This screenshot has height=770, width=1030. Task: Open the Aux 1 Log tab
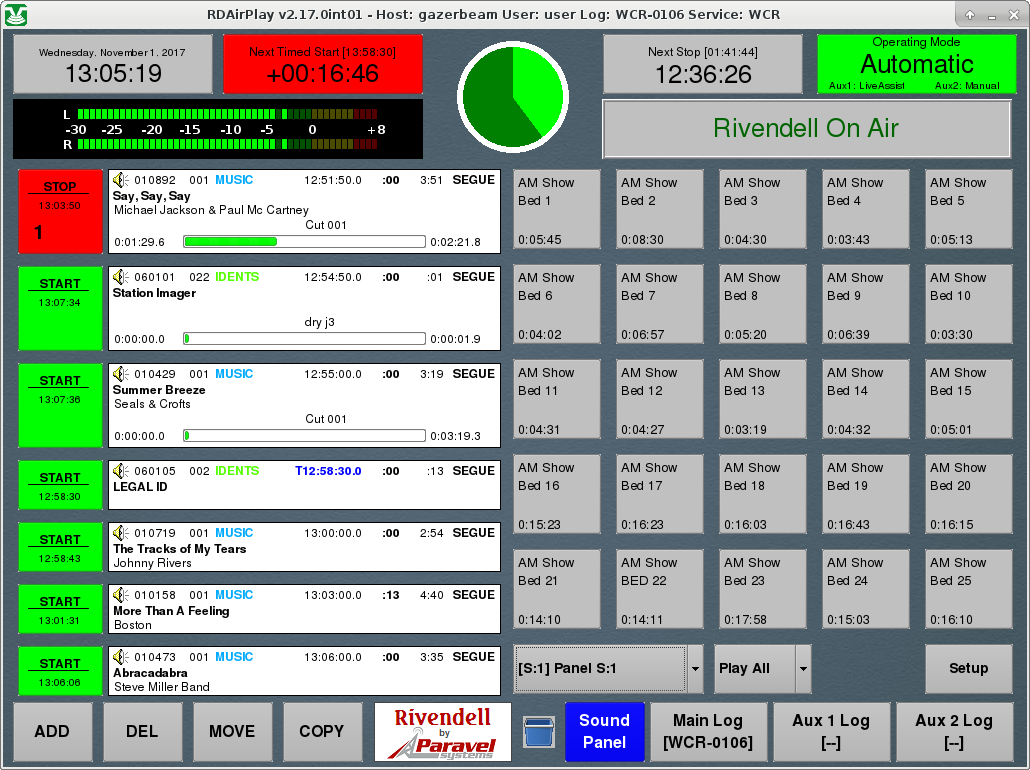(830, 732)
